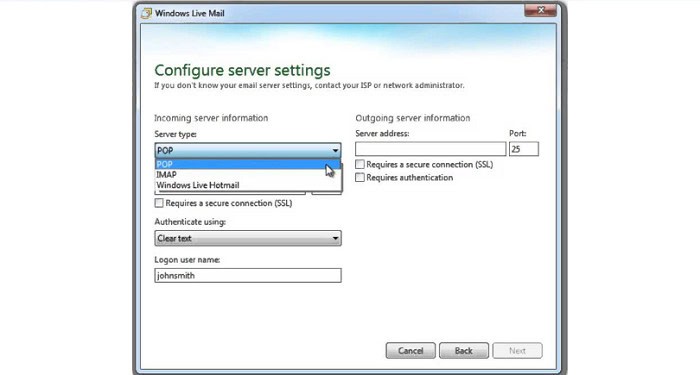The image size is (700, 375).
Task: Click the Outgoing server information label
Action: (x=412, y=118)
